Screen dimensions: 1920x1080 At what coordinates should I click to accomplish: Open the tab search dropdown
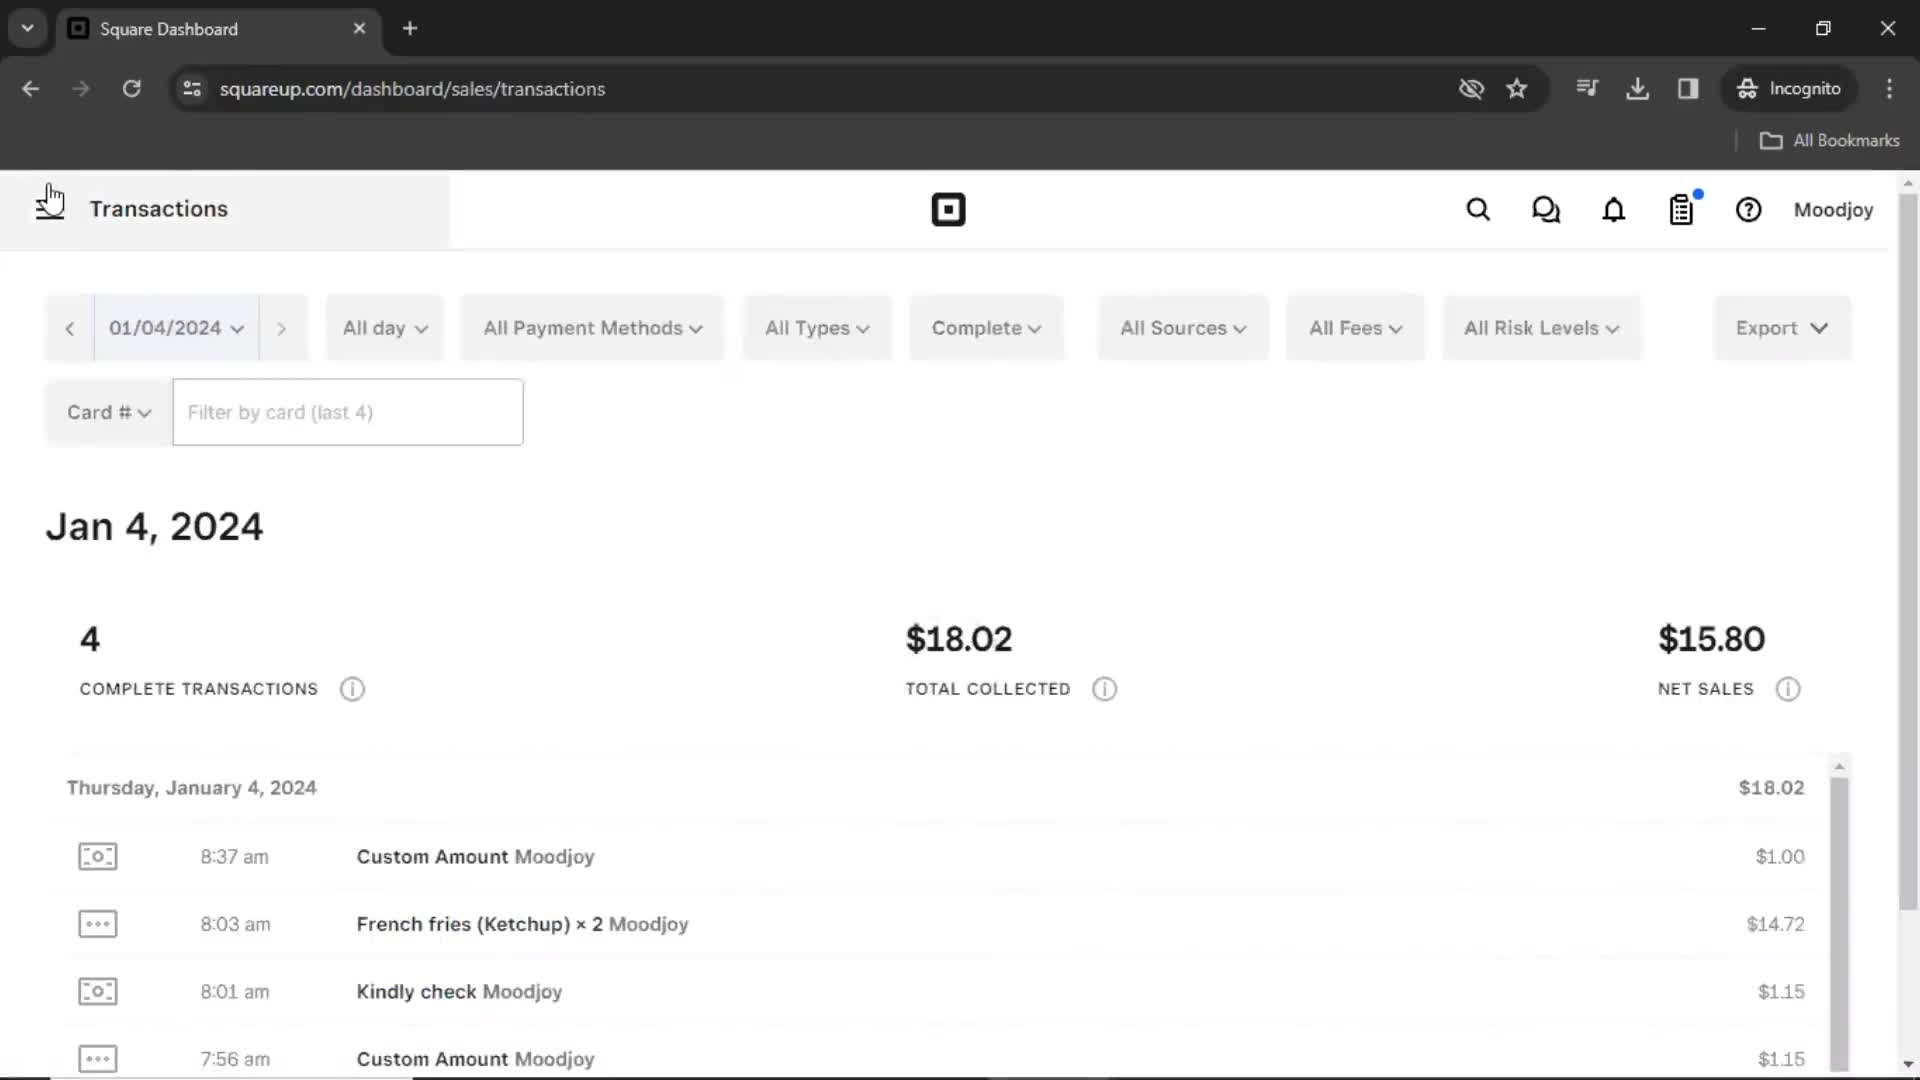pyautogui.click(x=28, y=29)
